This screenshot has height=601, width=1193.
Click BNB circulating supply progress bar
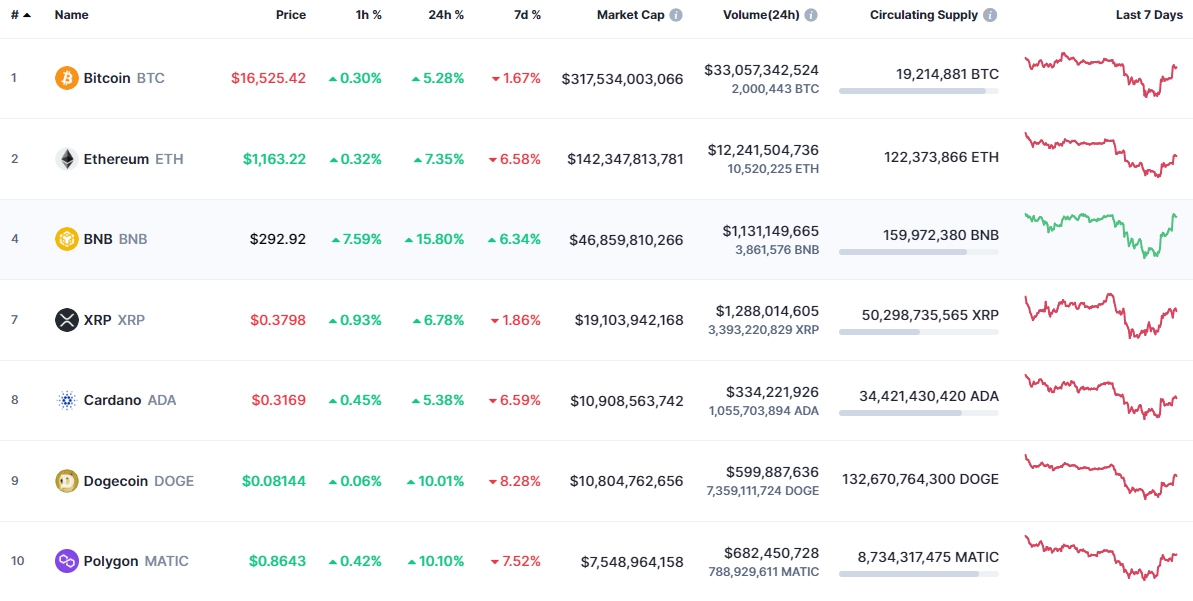pyautogui.click(x=919, y=252)
